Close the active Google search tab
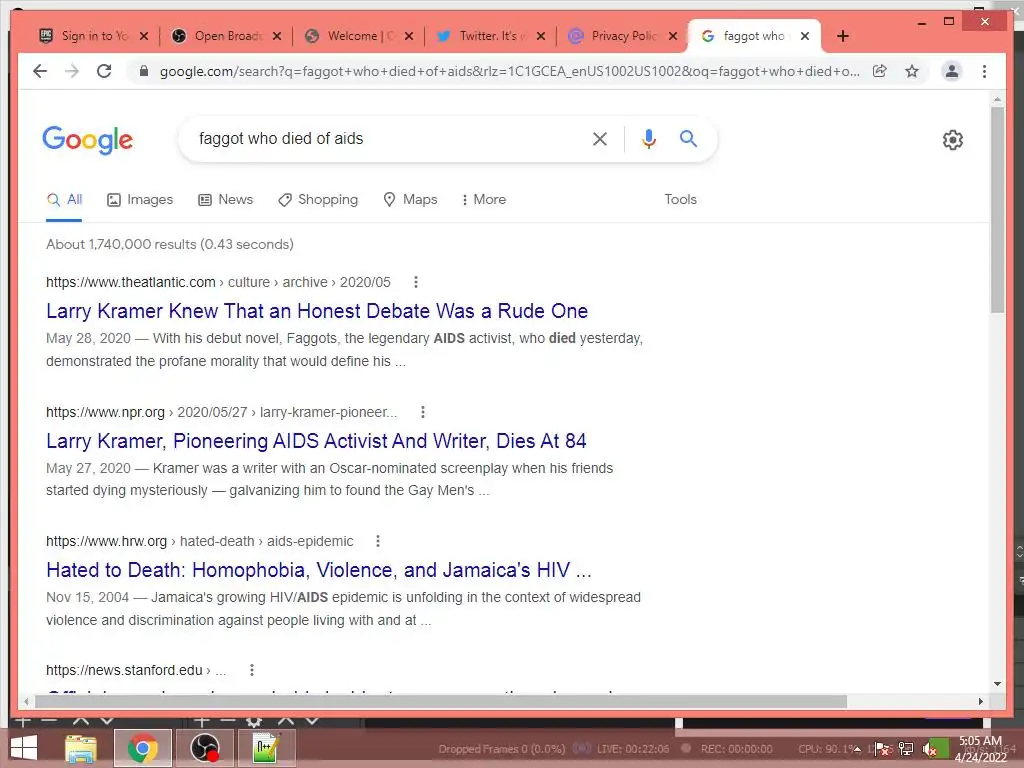1024x768 pixels. 805,36
